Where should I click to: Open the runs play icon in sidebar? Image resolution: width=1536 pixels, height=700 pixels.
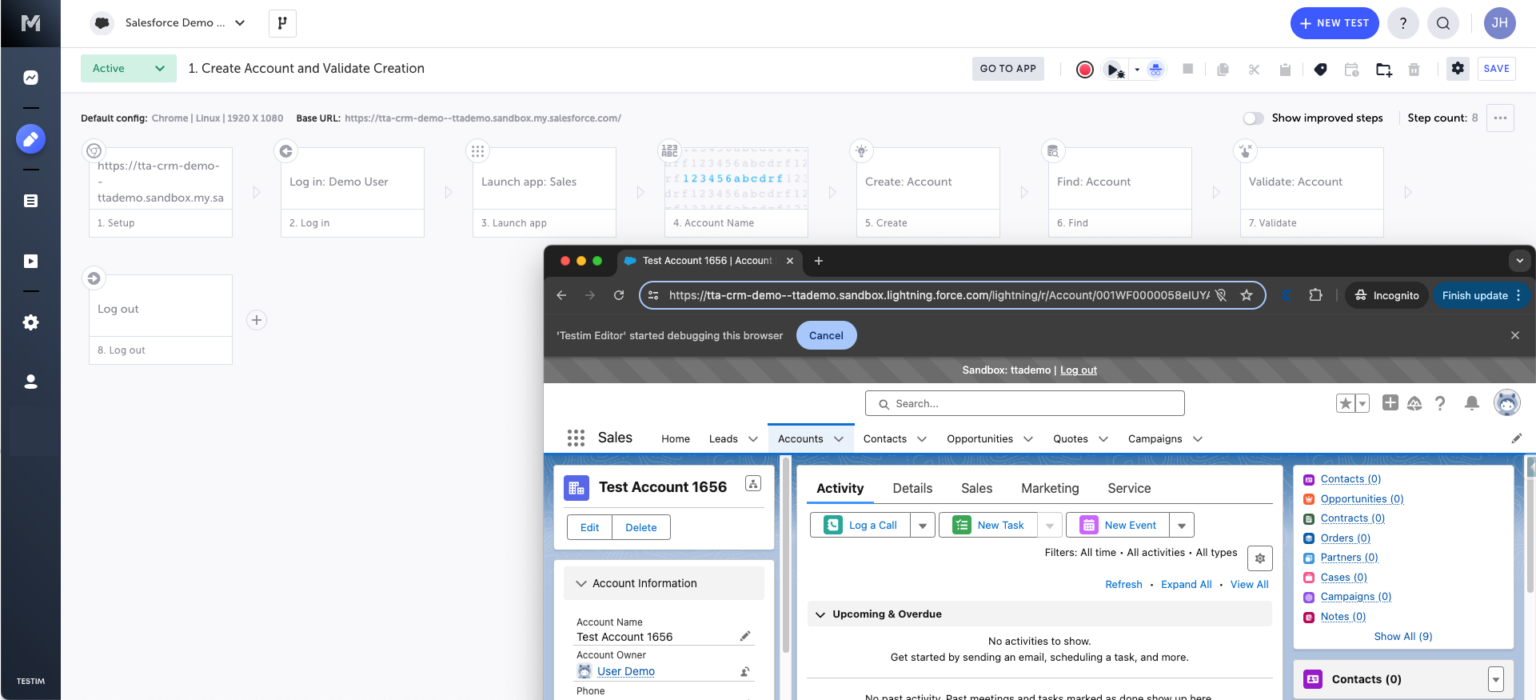pyautogui.click(x=30, y=261)
